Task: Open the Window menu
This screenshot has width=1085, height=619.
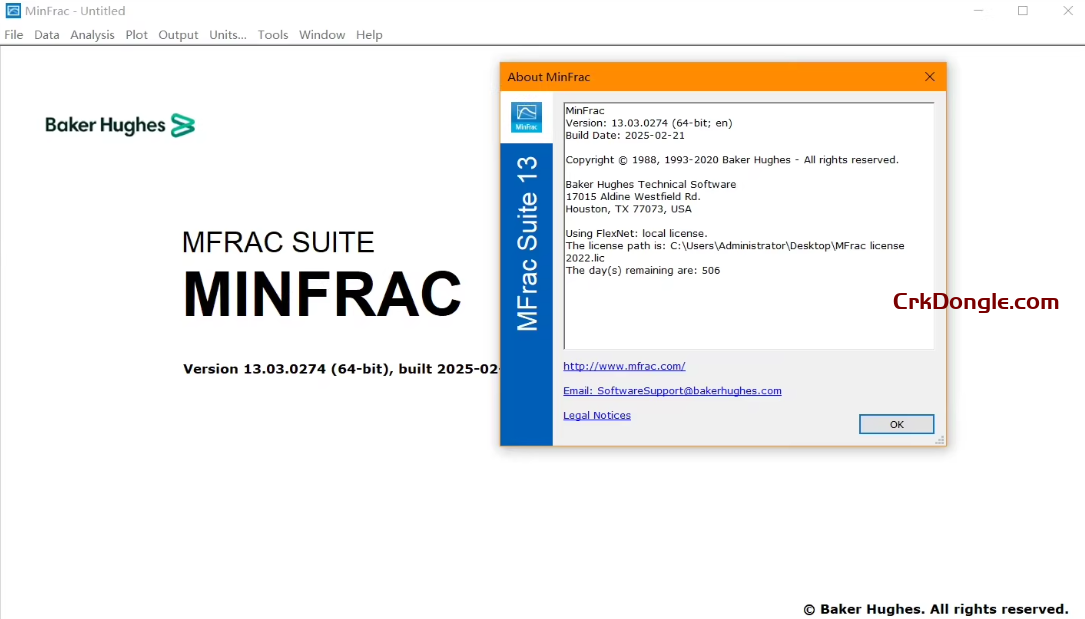Action: [x=322, y=34]
